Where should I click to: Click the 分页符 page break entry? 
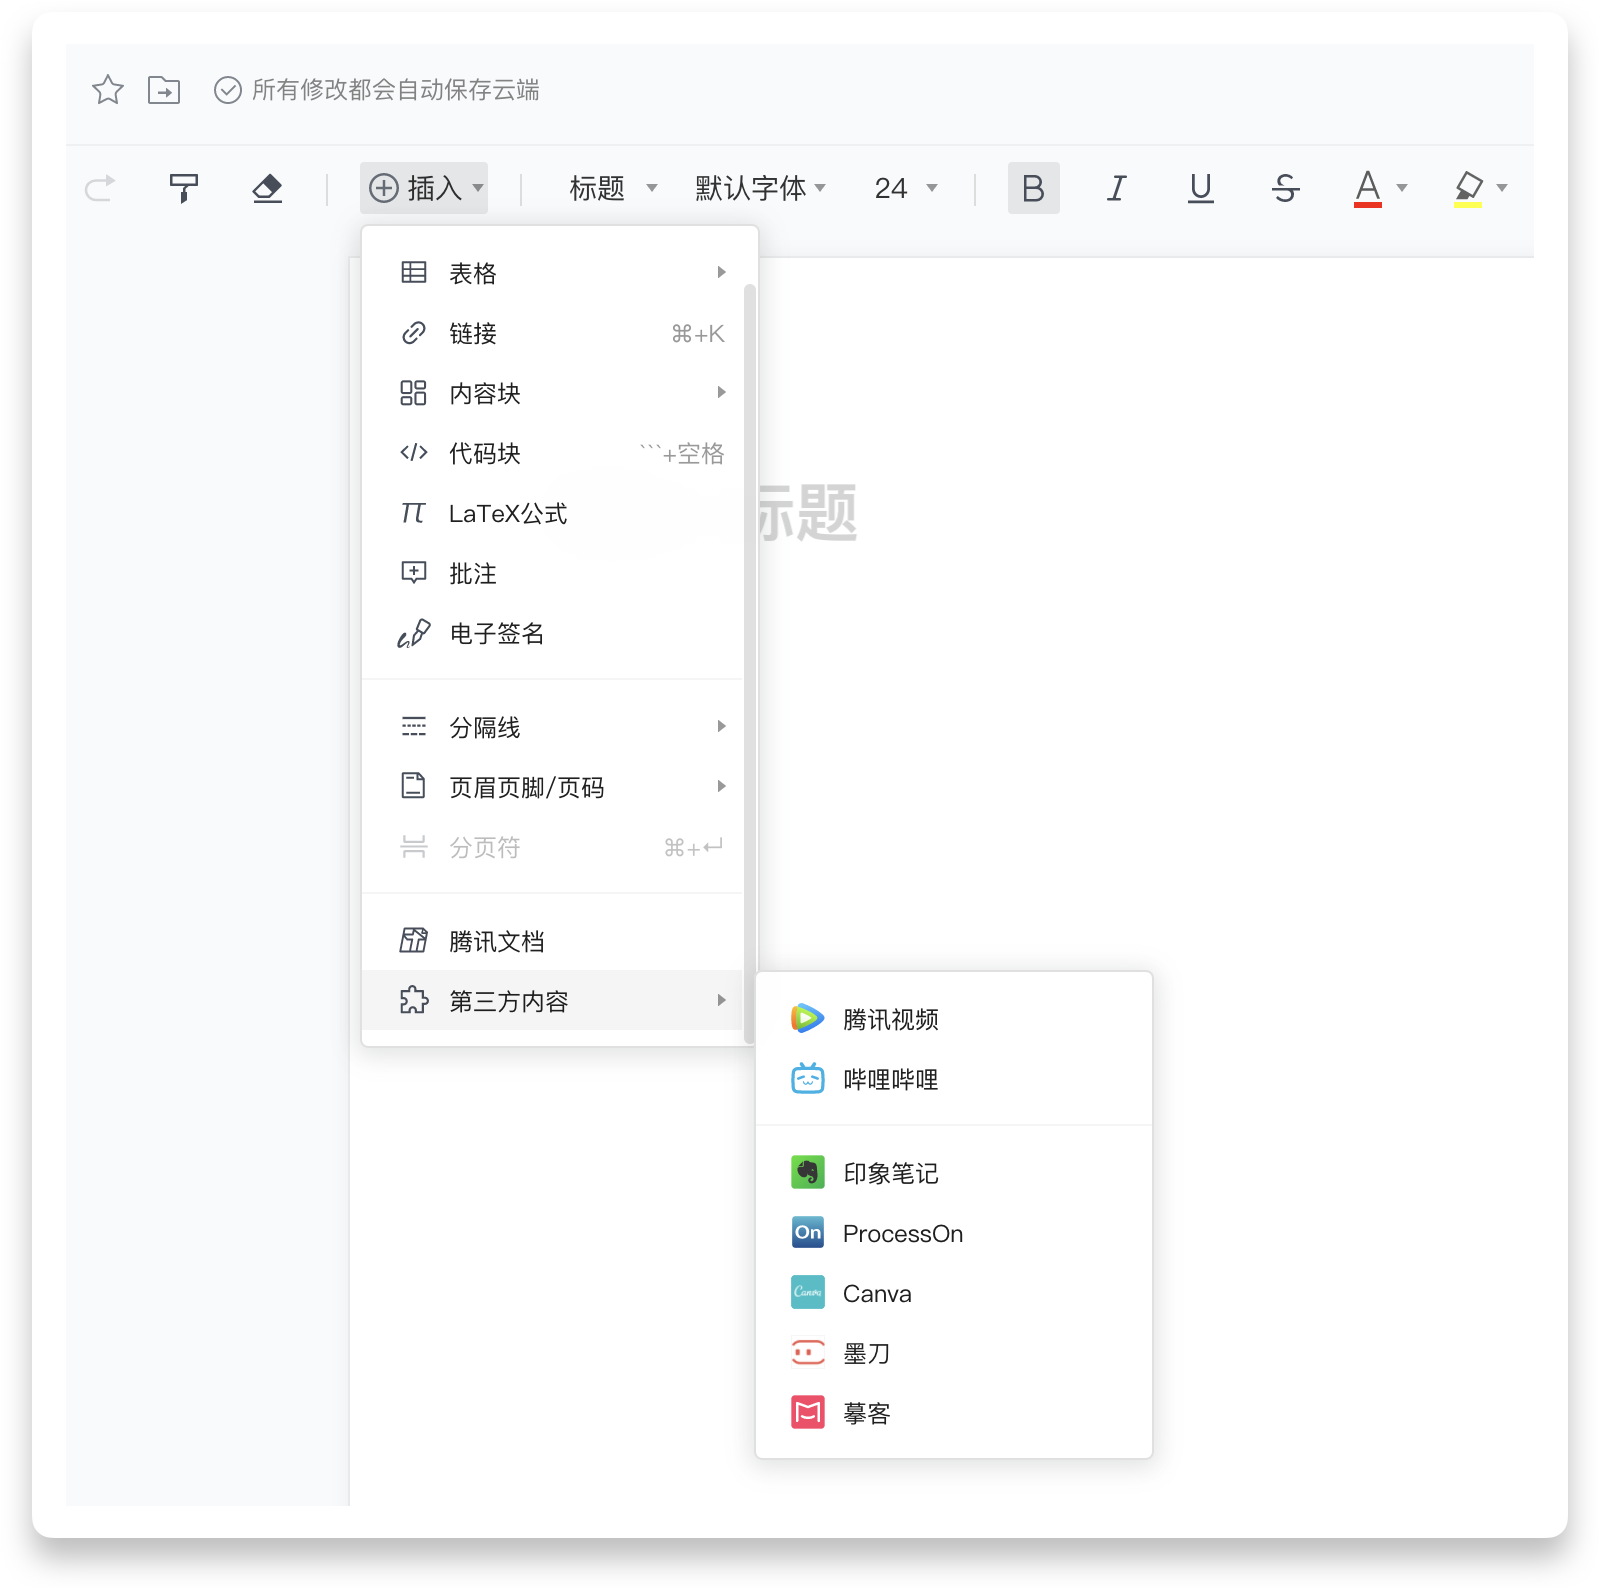pyautogui.click(x=553, y=847)
